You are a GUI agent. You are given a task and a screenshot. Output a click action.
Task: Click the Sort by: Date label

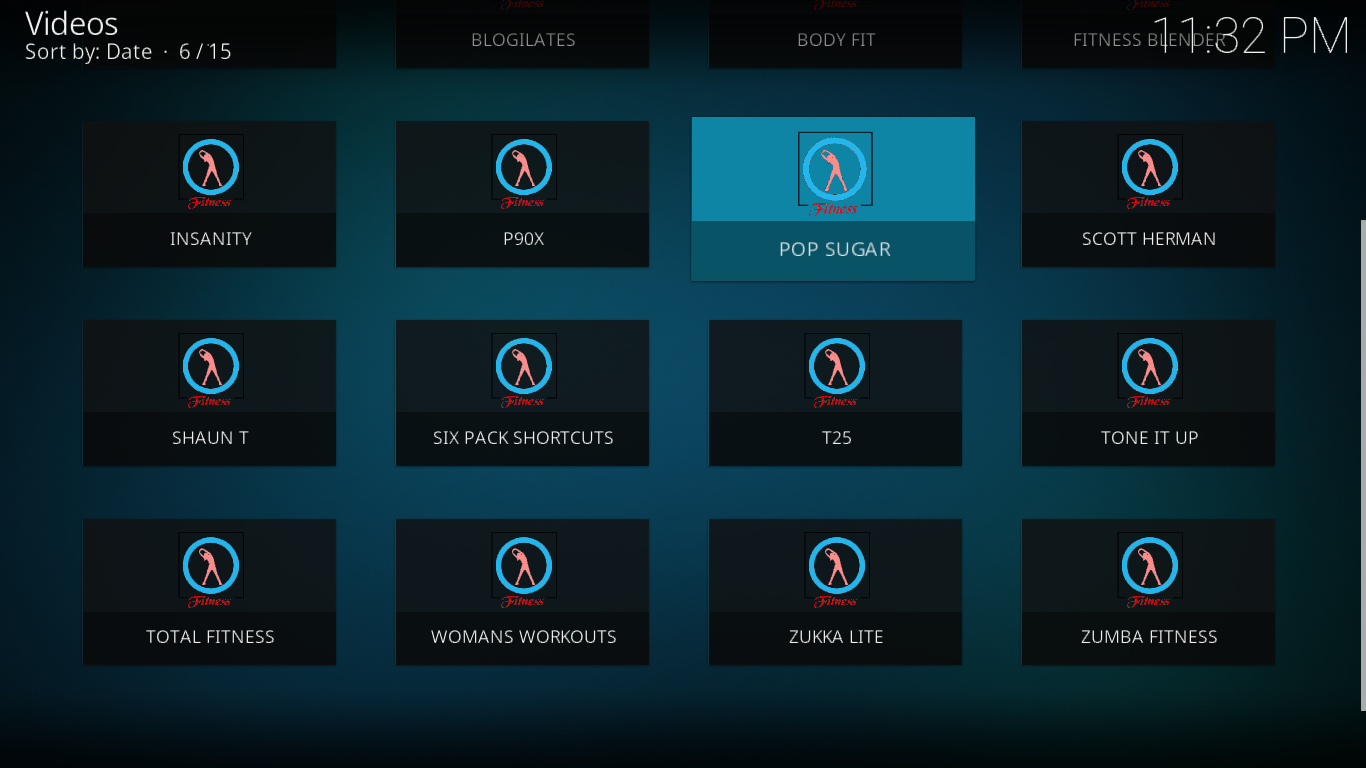point(88,52)
